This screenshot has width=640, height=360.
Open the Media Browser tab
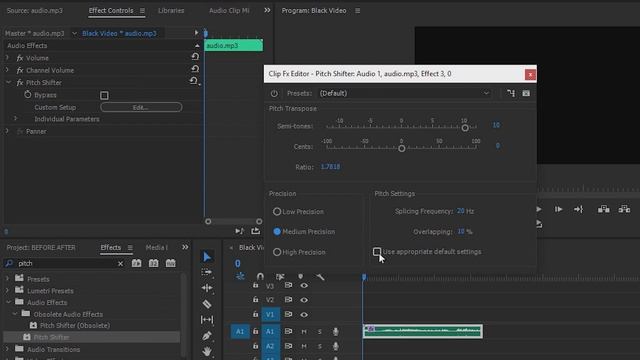[156, 247]
